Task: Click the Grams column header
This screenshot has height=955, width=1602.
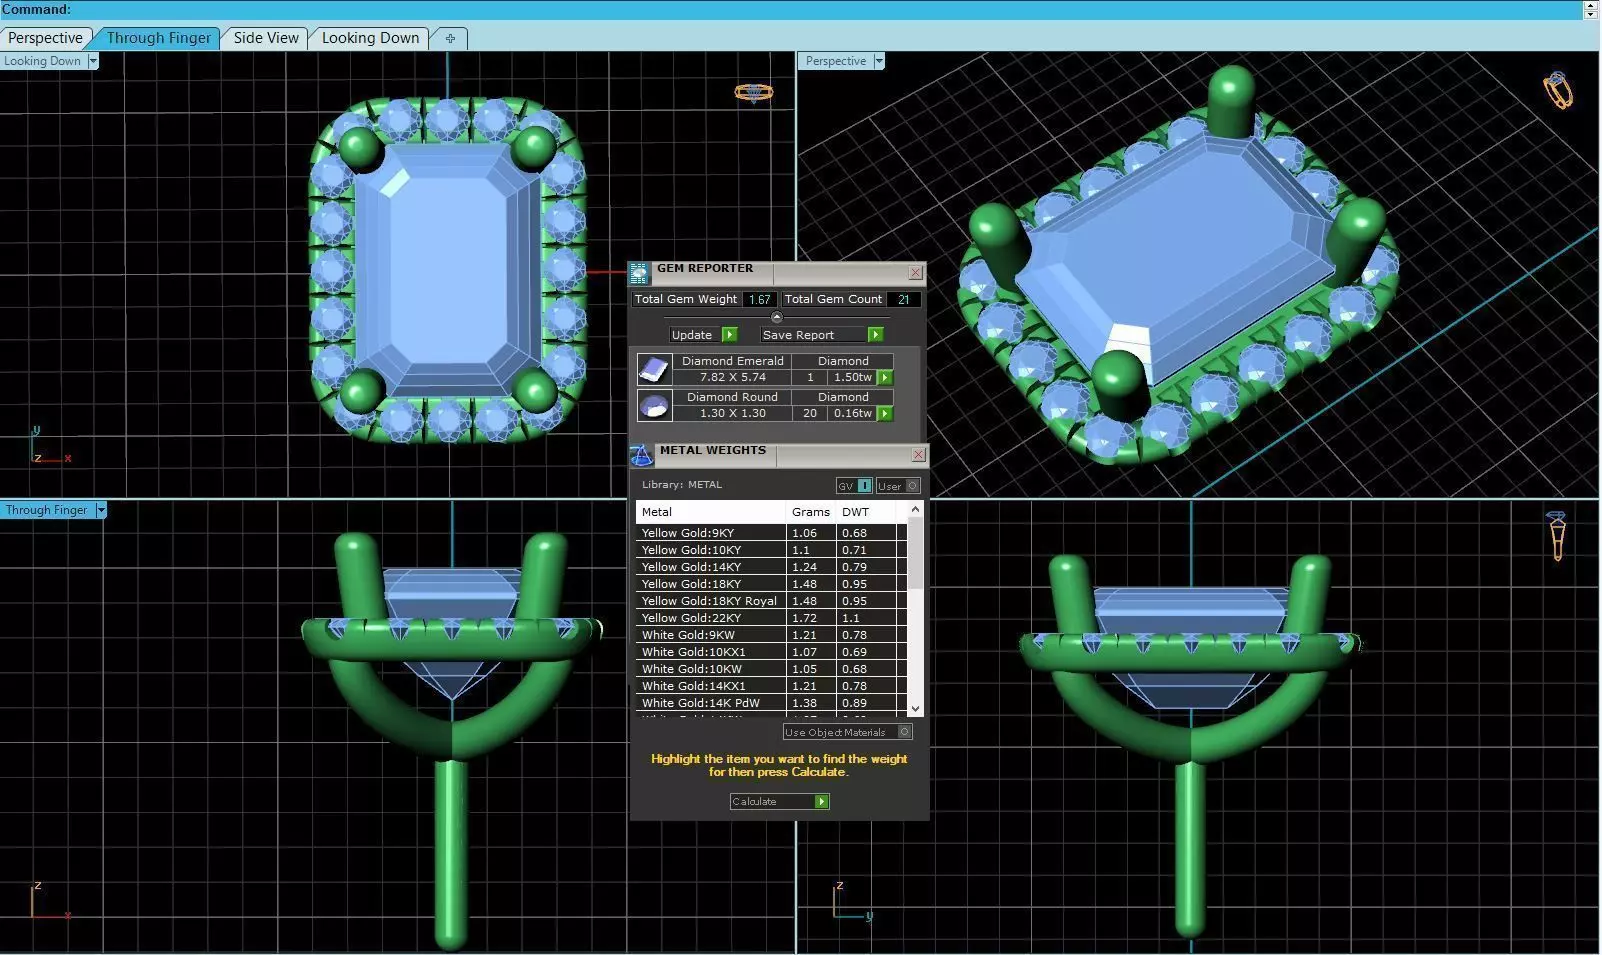Action: (x=811, y=512)
